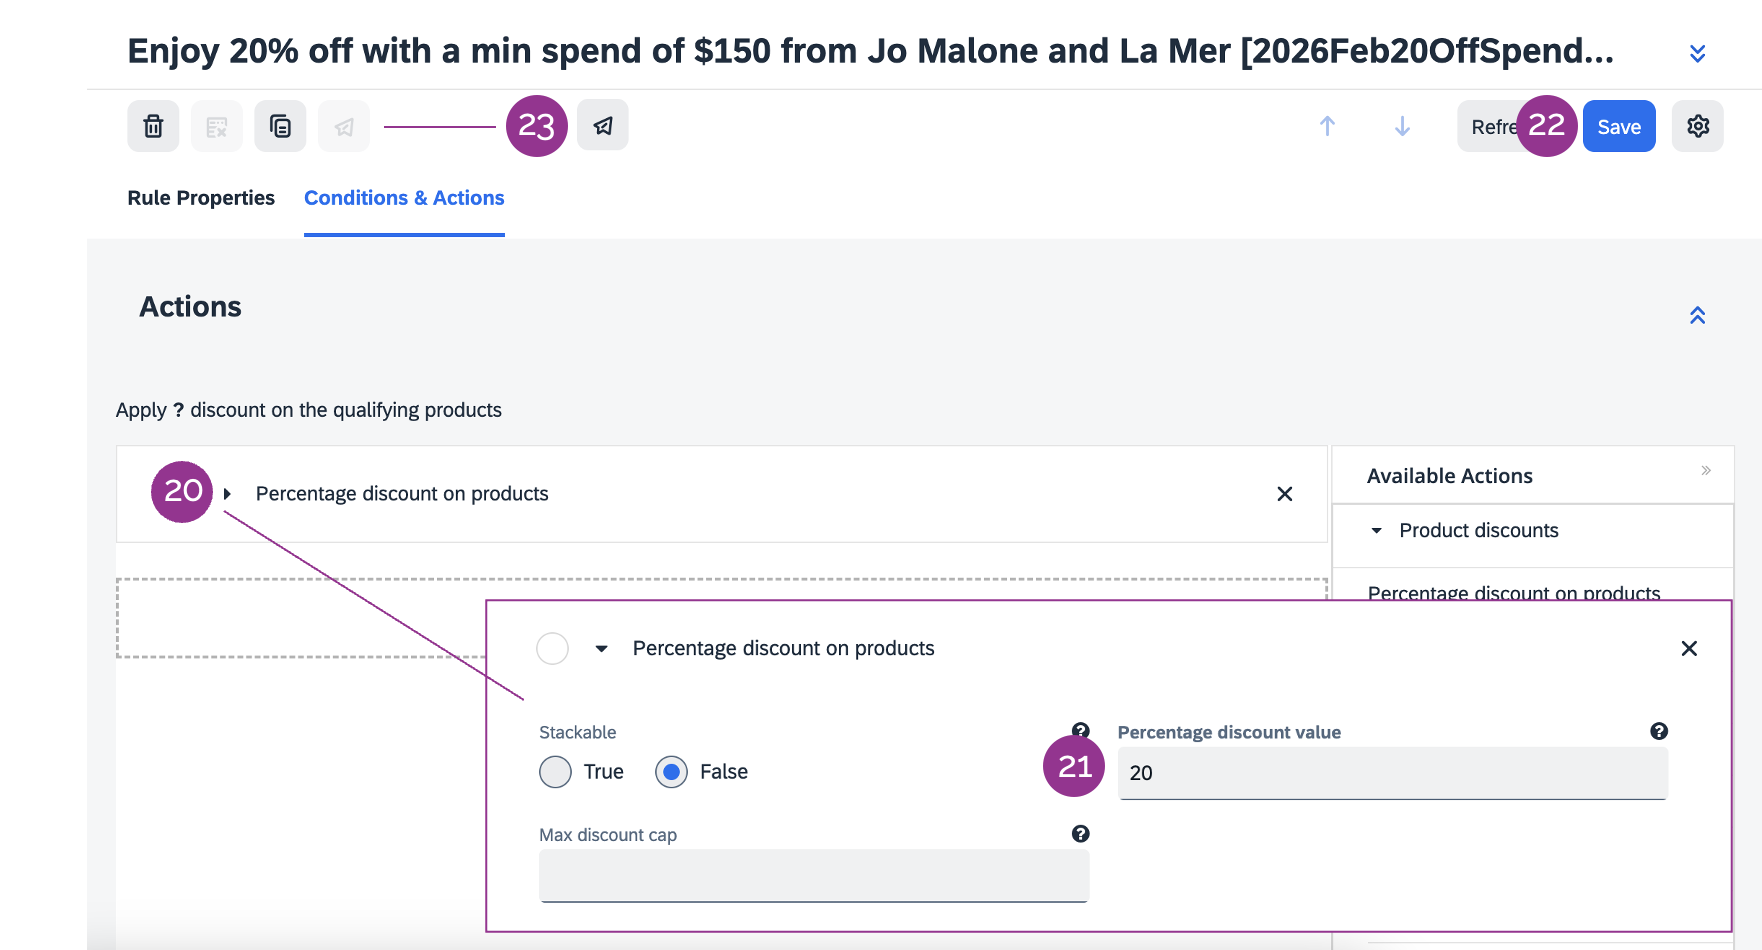Expand the Percentage discount on products row

228,494
